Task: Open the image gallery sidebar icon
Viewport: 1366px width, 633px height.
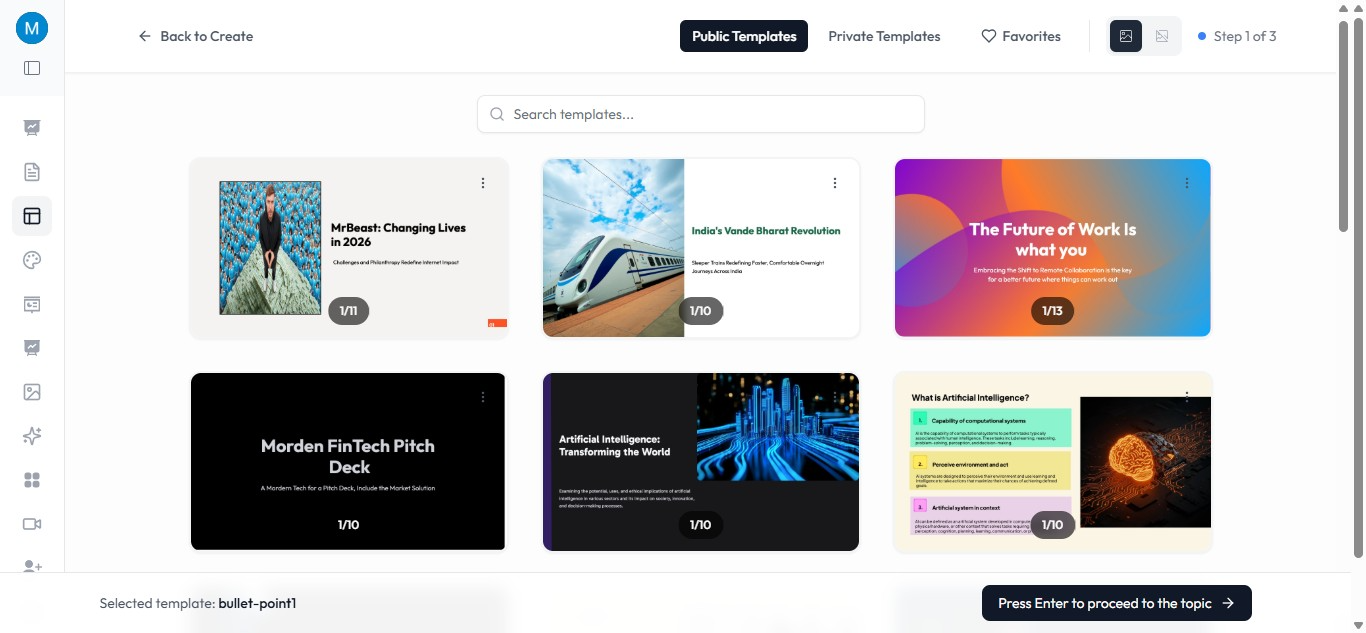Action: click(32, 392)
